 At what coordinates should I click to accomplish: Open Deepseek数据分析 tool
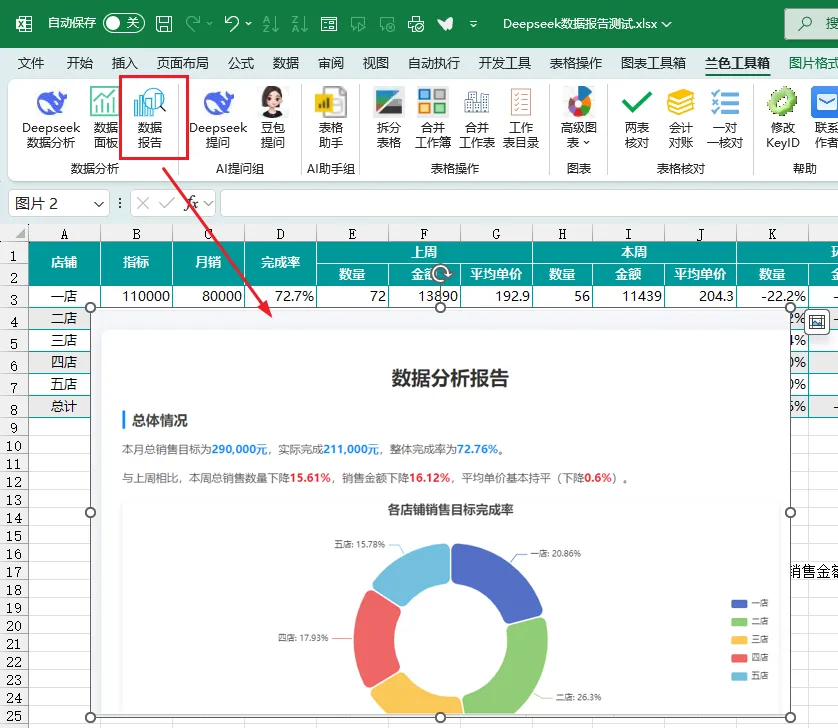51,119
